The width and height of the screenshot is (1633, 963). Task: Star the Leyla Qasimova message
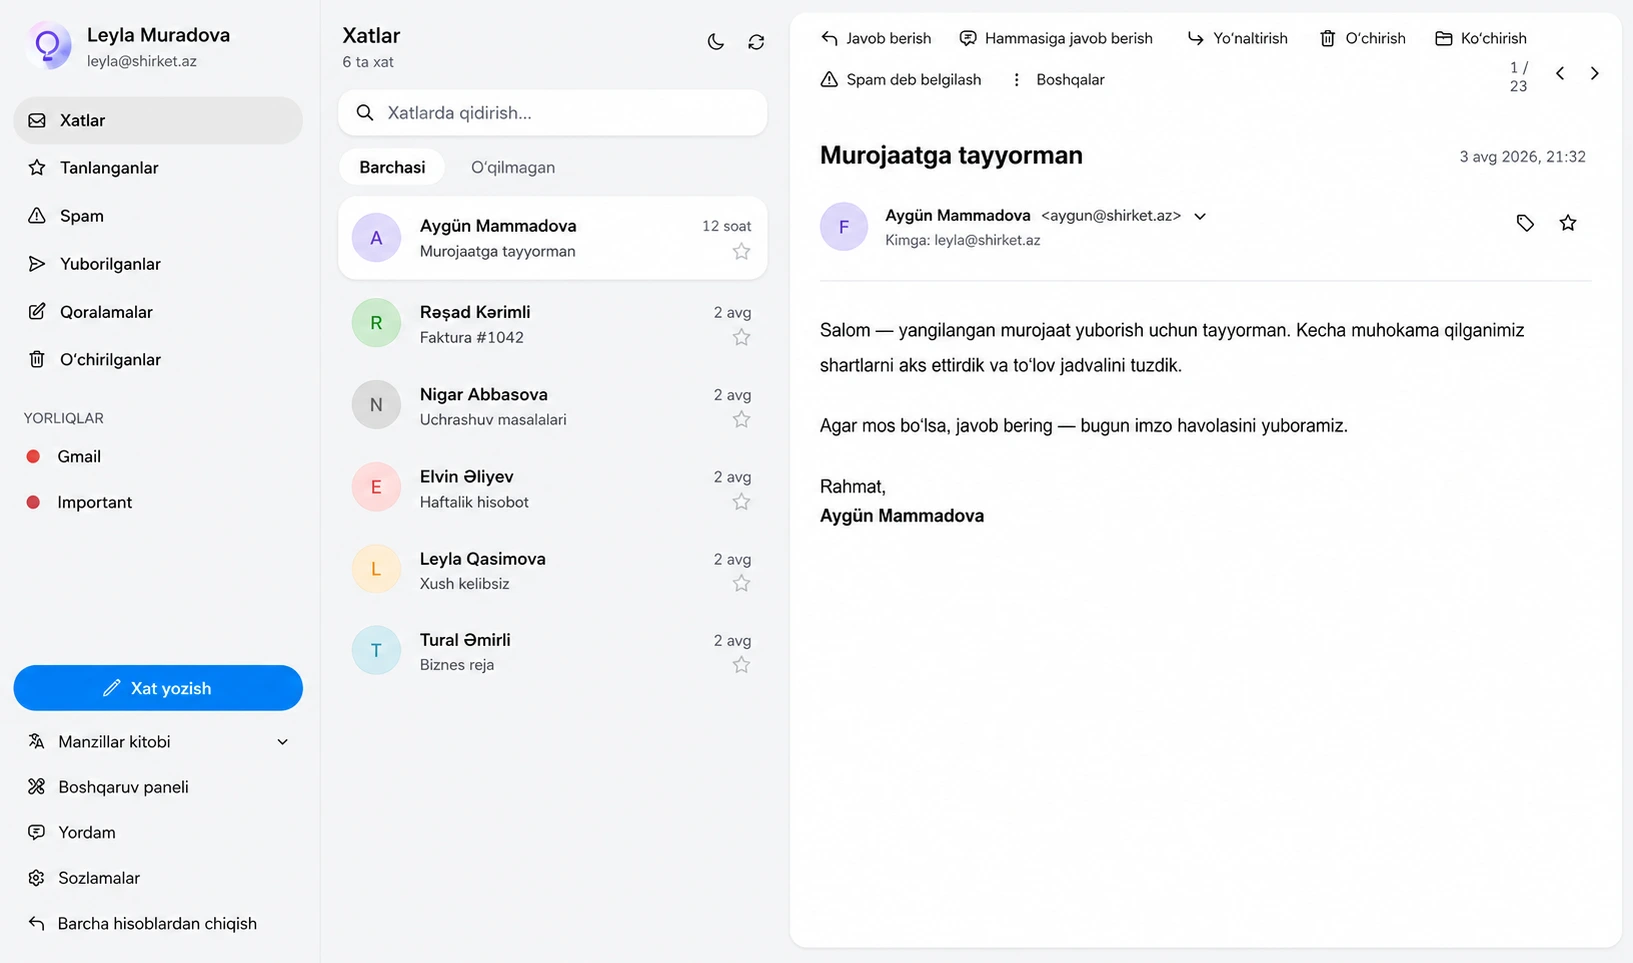coord(741,584)
